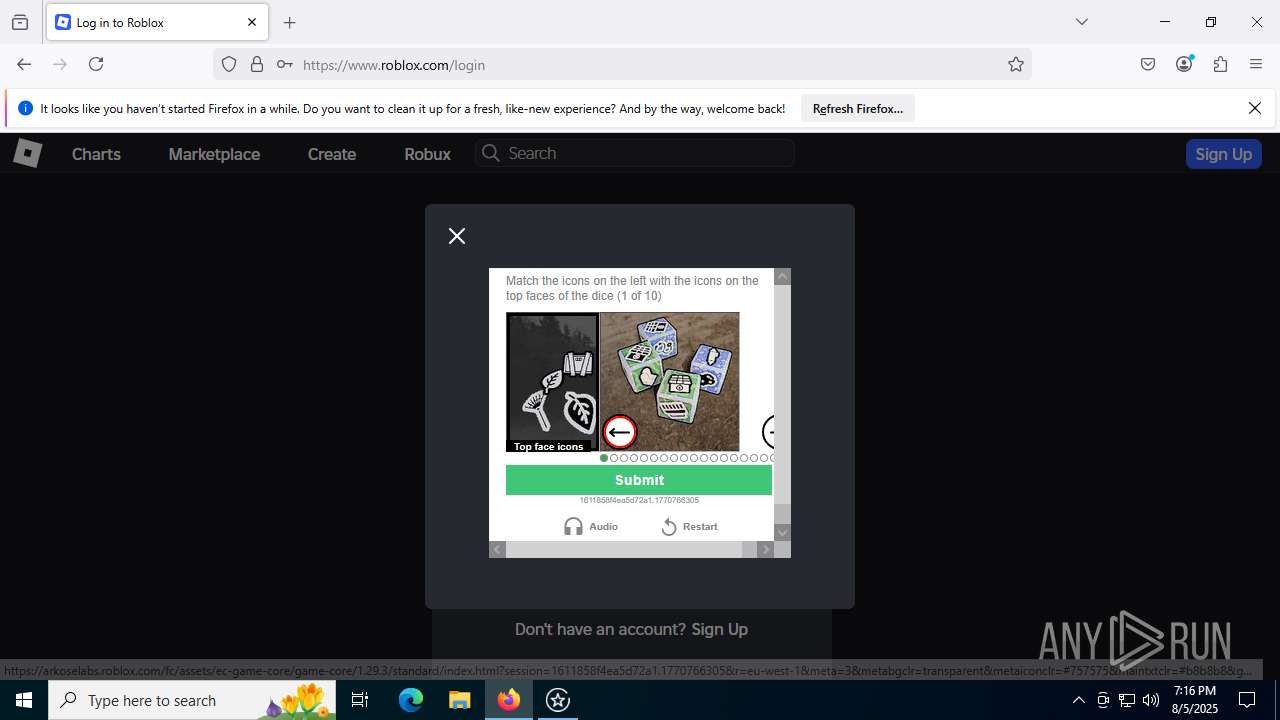The image size is (1280, 720).
Task: Click the taskbar search box
Action: [192, 700]
